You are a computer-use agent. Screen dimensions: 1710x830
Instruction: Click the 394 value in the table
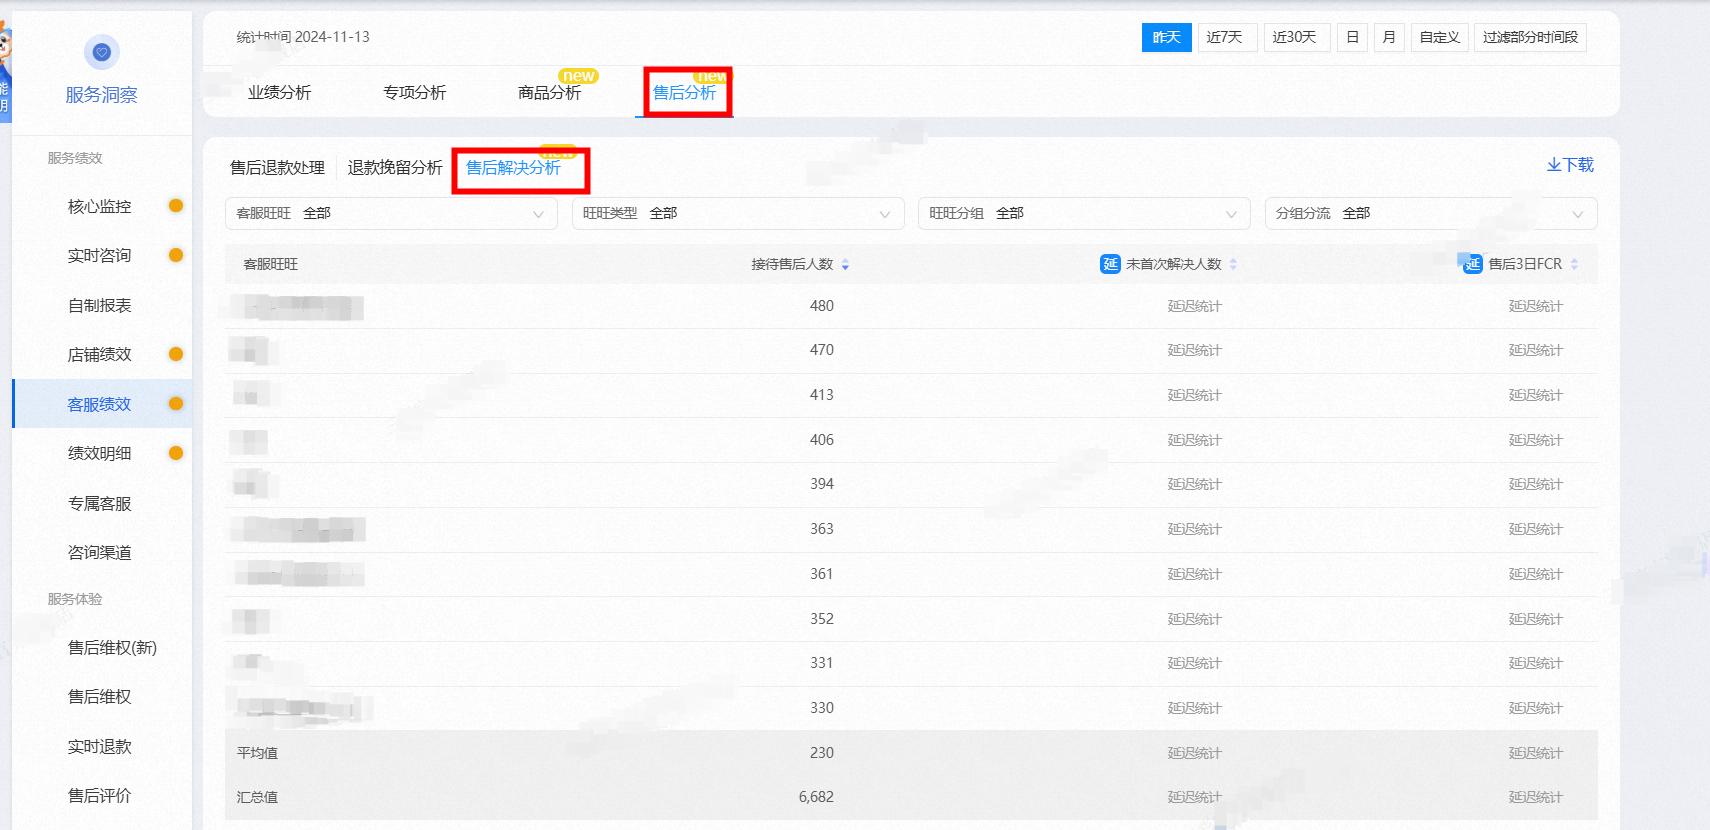coord(822,484)
